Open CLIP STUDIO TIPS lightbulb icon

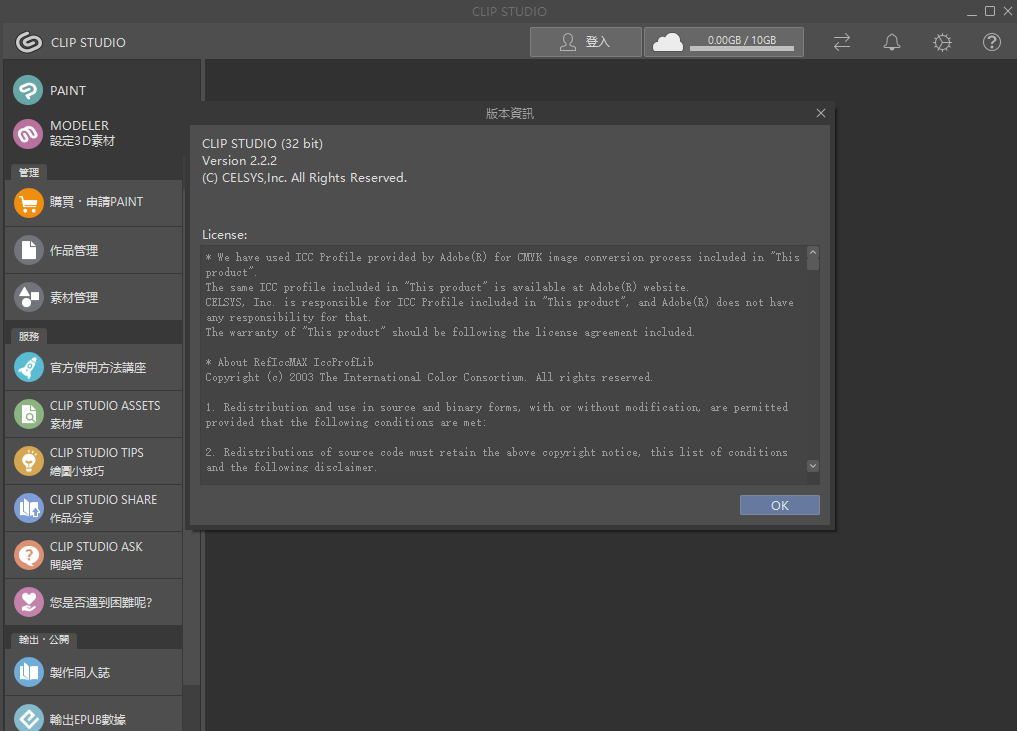[29, 461]
